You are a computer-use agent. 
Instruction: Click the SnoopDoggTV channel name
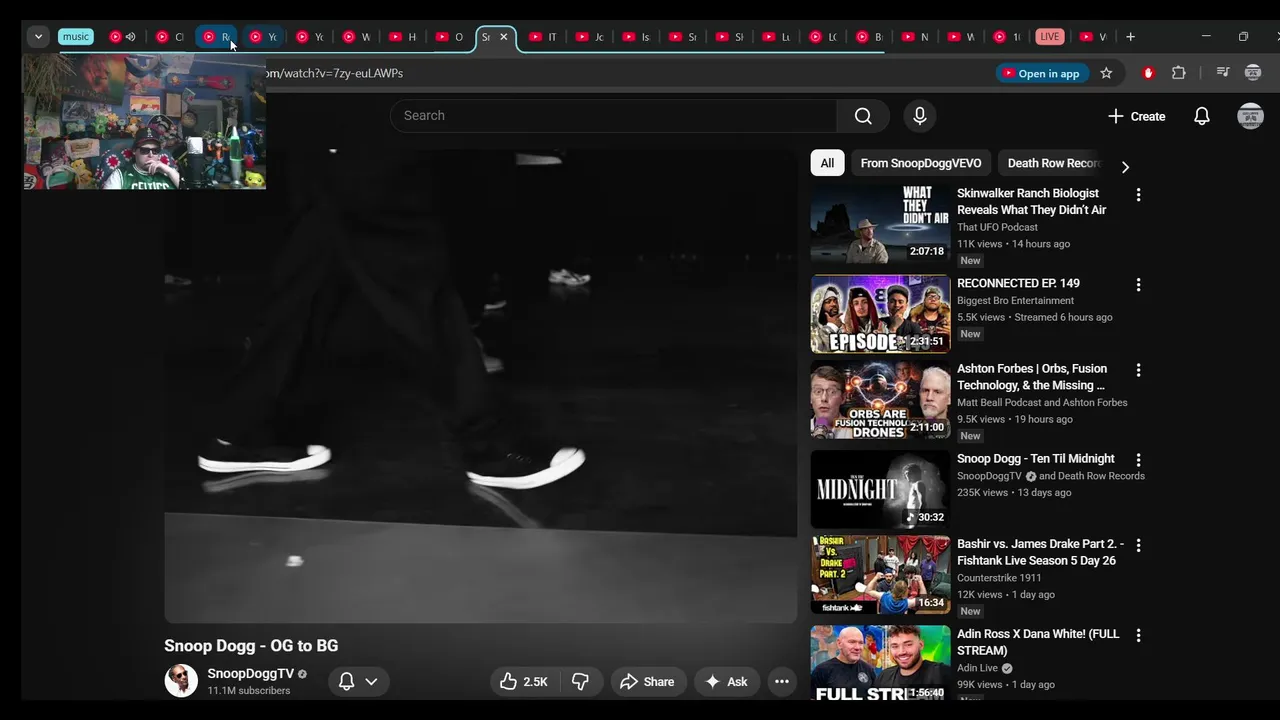coord(250,674)
